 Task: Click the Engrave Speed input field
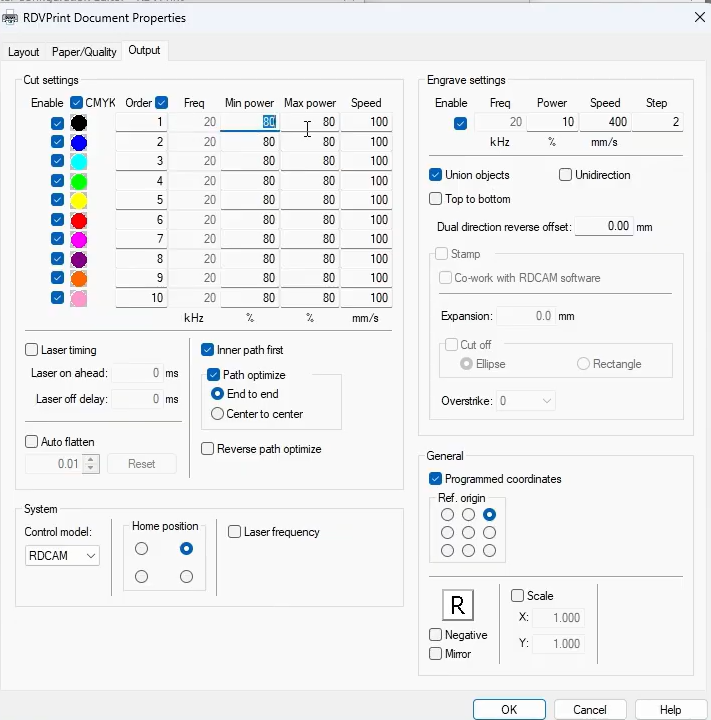pyautogui.click(x=604, y=122)
